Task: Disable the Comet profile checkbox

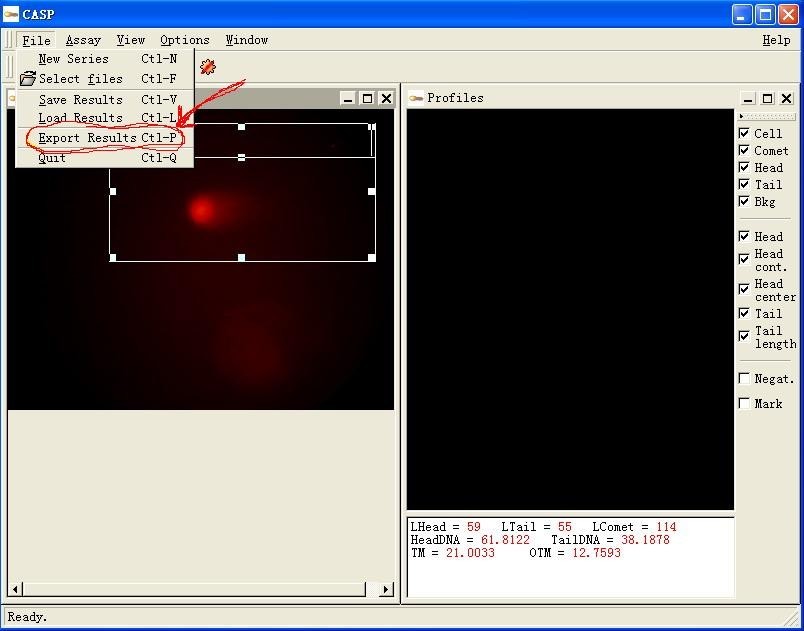Action: [744, 150]
